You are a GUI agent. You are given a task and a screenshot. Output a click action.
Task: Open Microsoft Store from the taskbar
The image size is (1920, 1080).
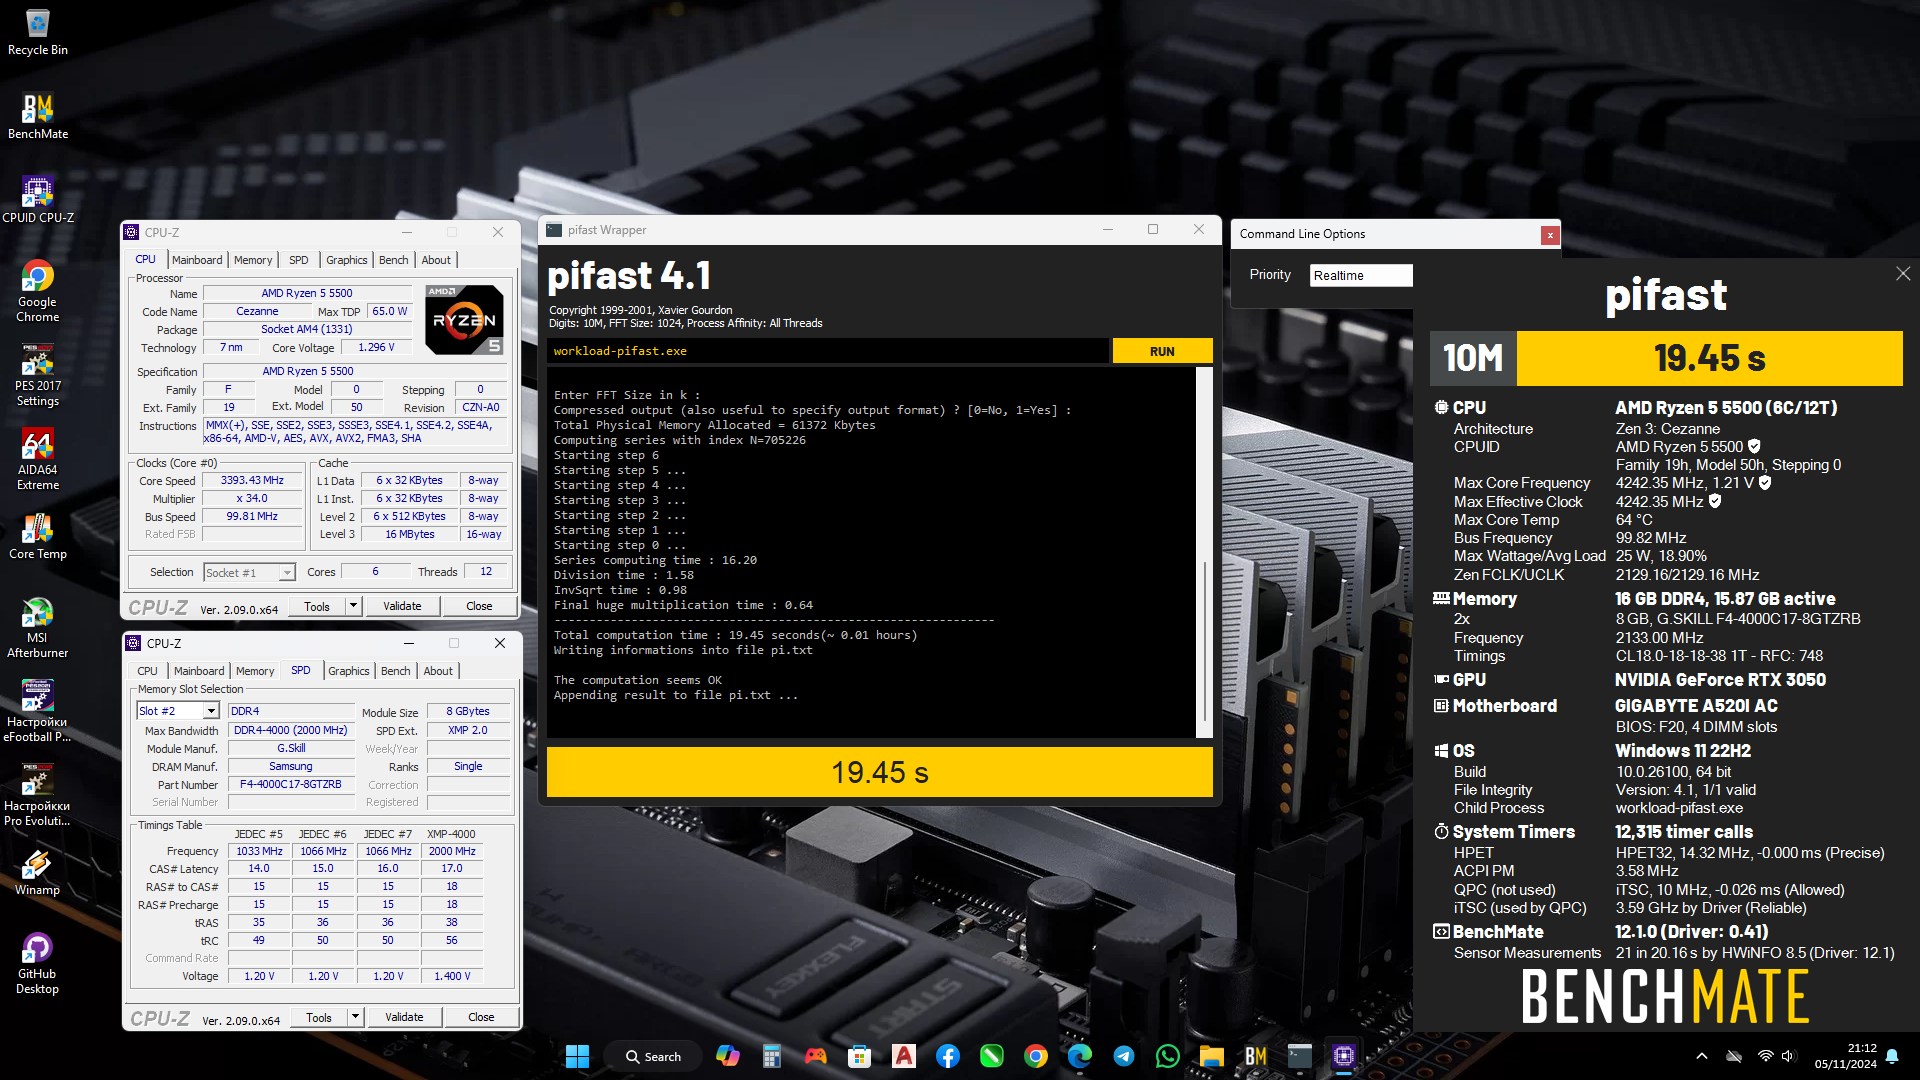tap(859, 1056)
